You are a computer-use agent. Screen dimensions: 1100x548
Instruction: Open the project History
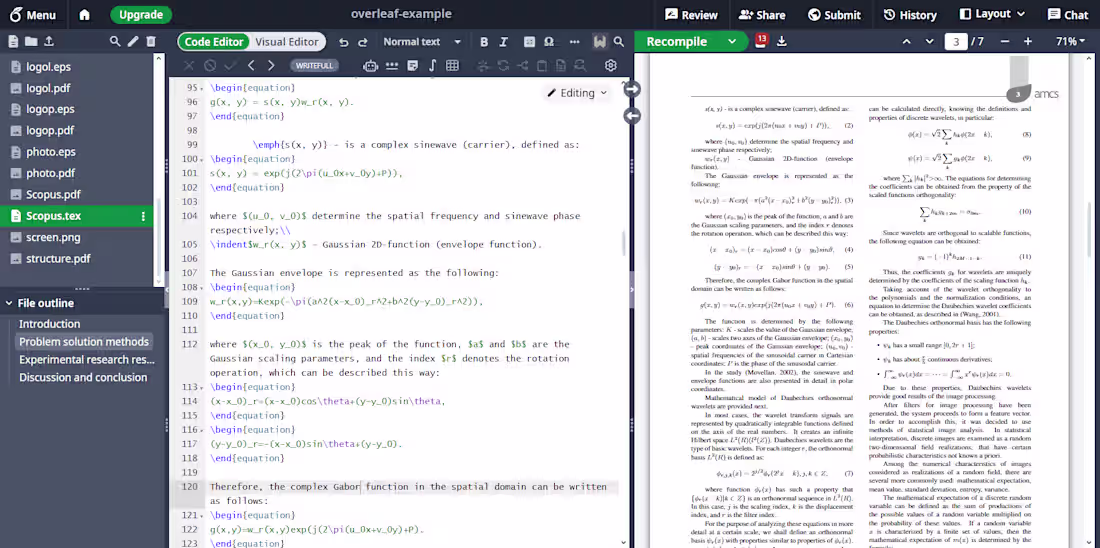910,15
